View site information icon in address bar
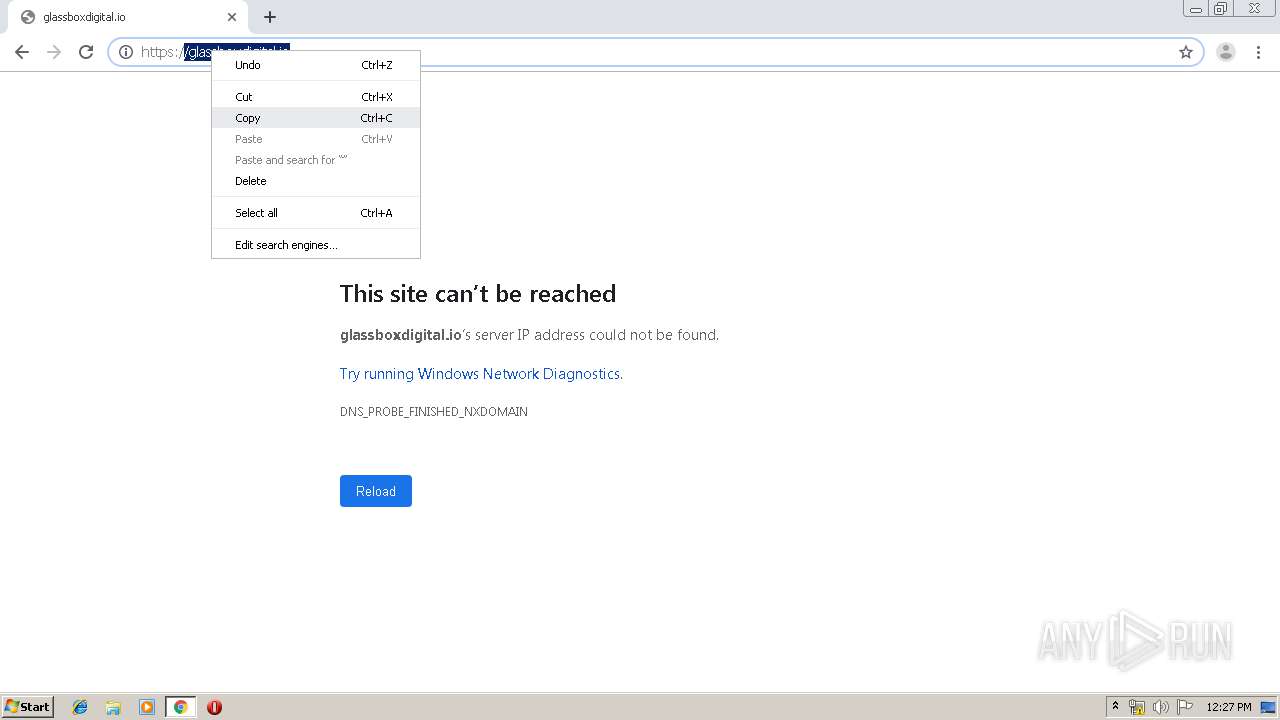Image resolution: width=1280 pixels, height=720 pixels. [126, 52]
